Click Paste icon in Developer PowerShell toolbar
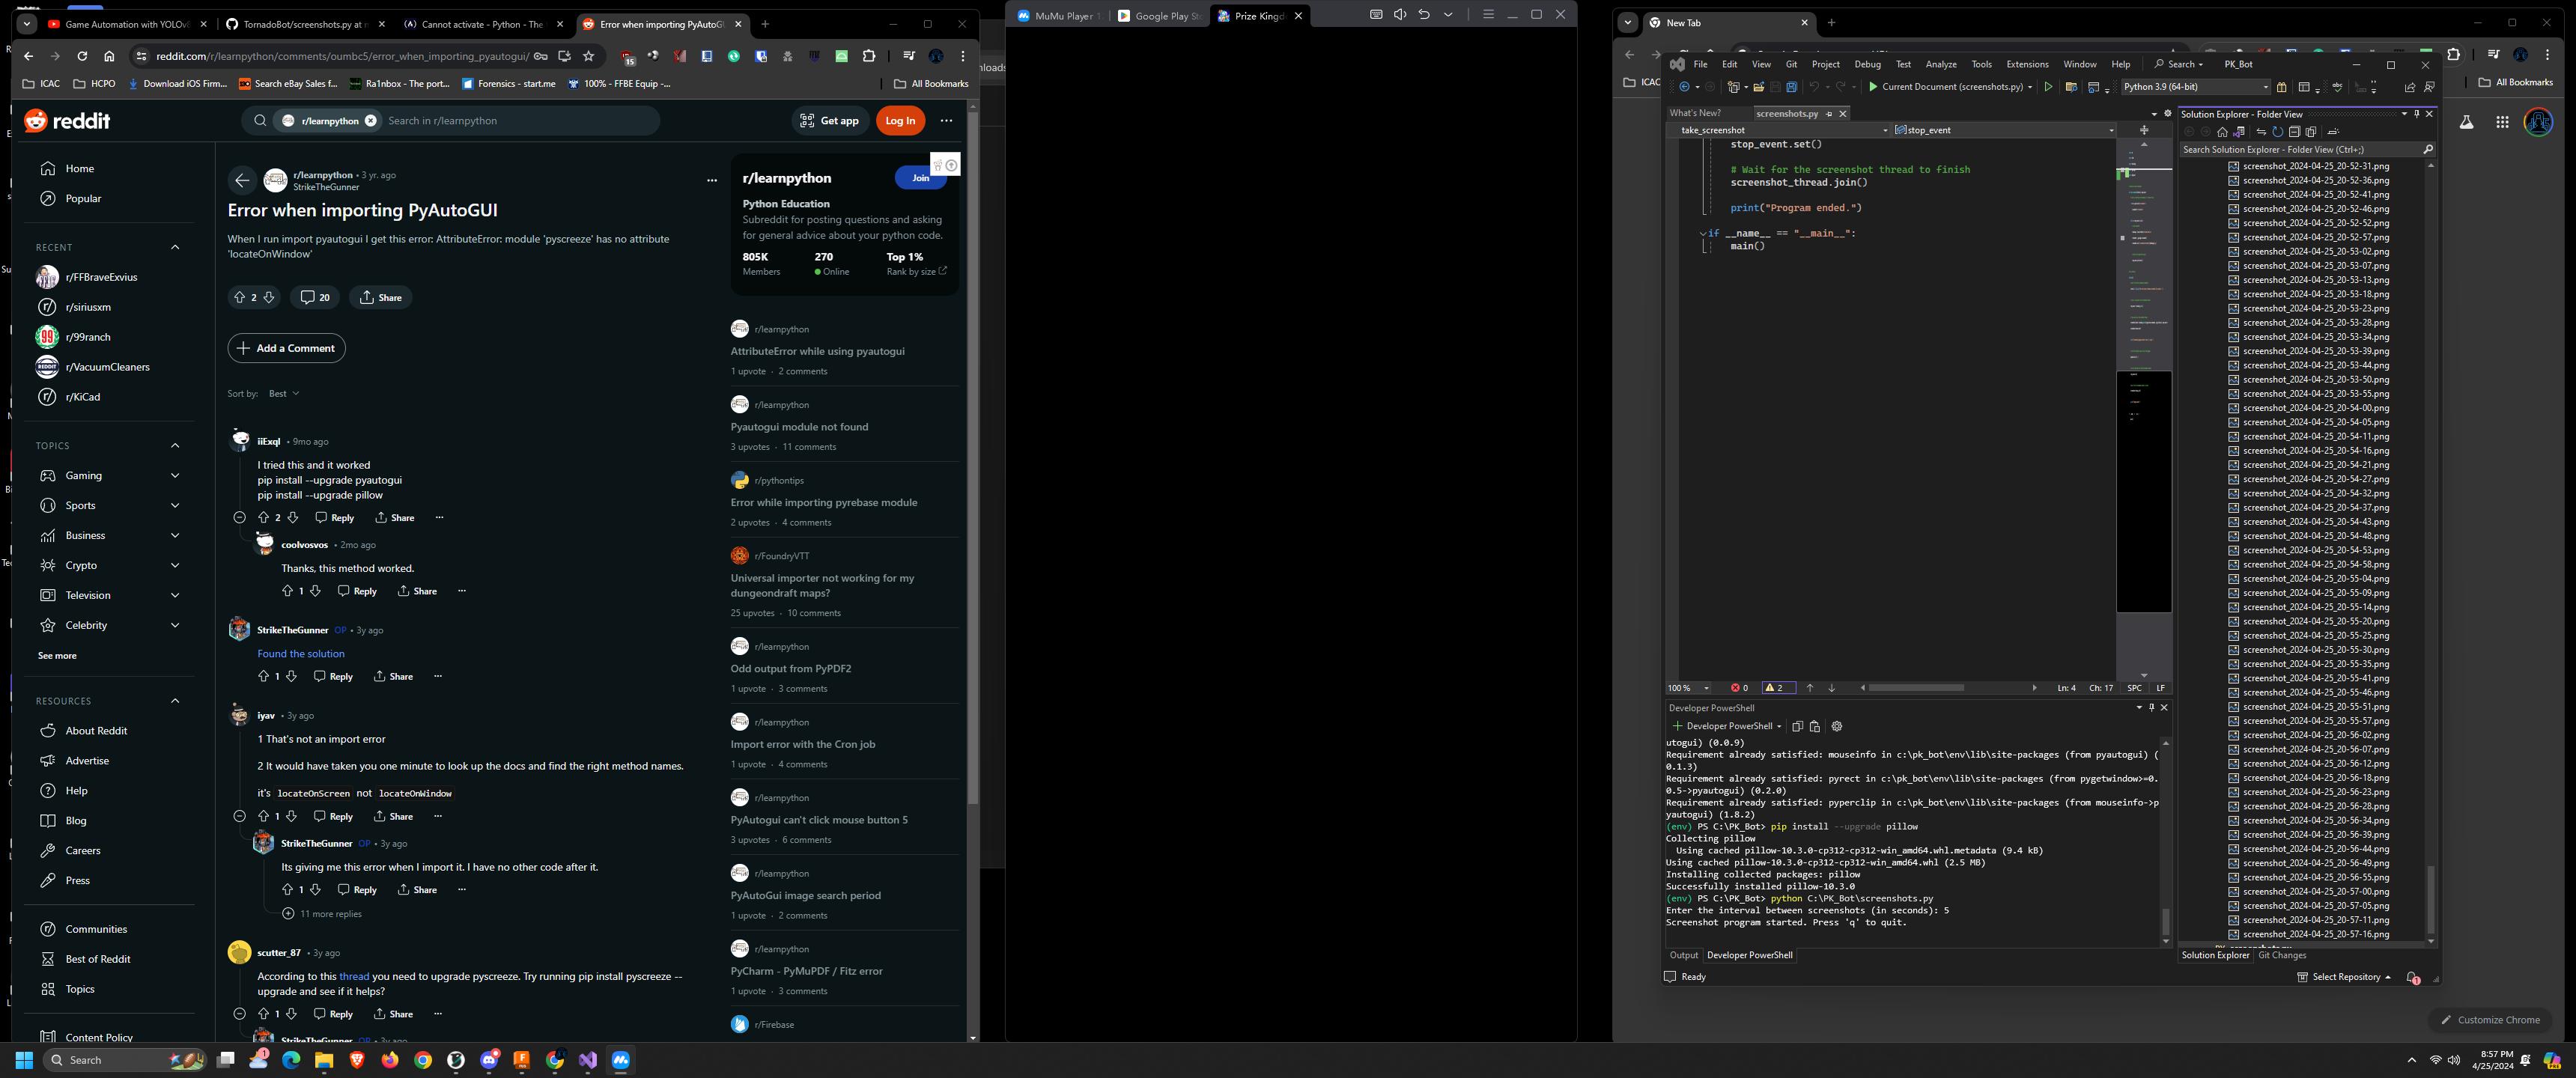Image resolution: width=2576 pixels, height=1078 pixels. pyautogui.click(x=1815, y=727)
